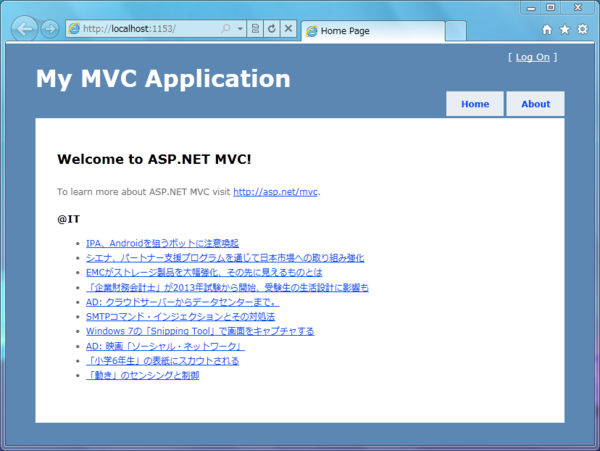This screenshot has height=451, width=600.
Task: Open the browser Home icon
Action: pyautogui.click(x=547, y=29)
